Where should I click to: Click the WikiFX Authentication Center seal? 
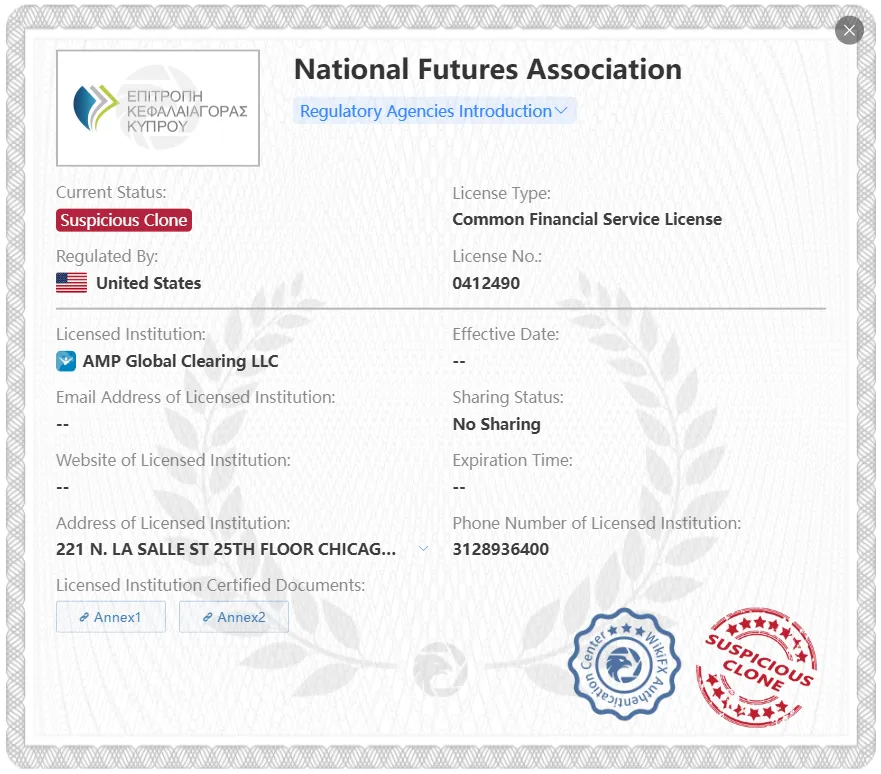point(624,664)
